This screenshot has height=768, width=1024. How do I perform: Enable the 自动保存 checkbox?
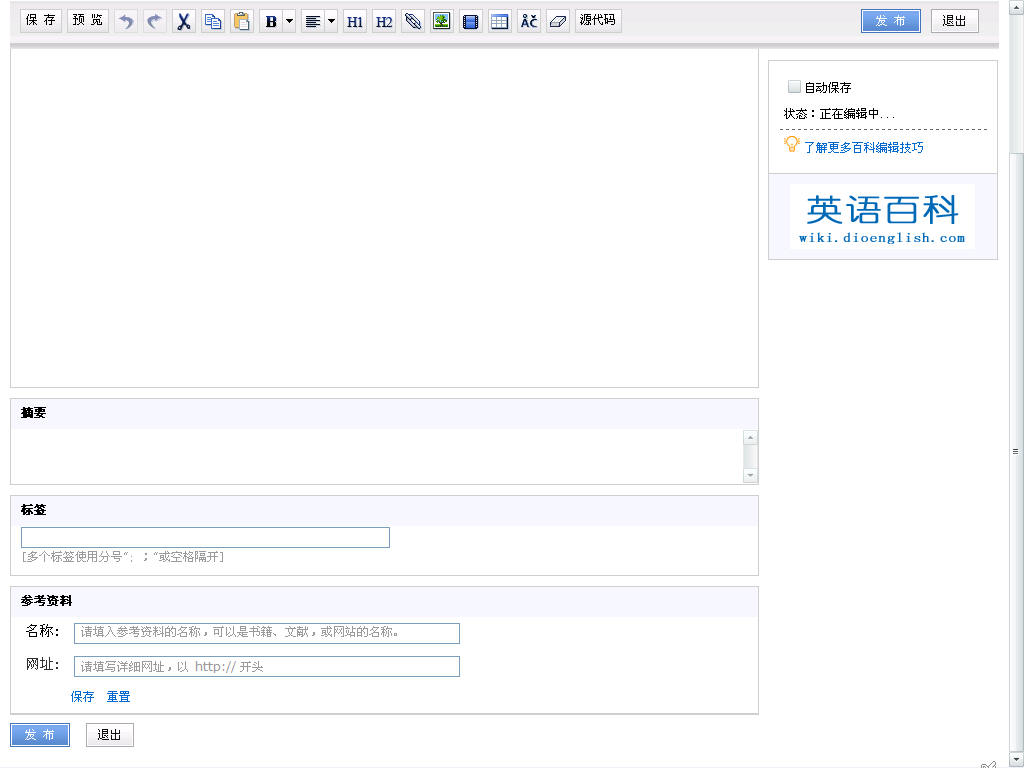794,87
